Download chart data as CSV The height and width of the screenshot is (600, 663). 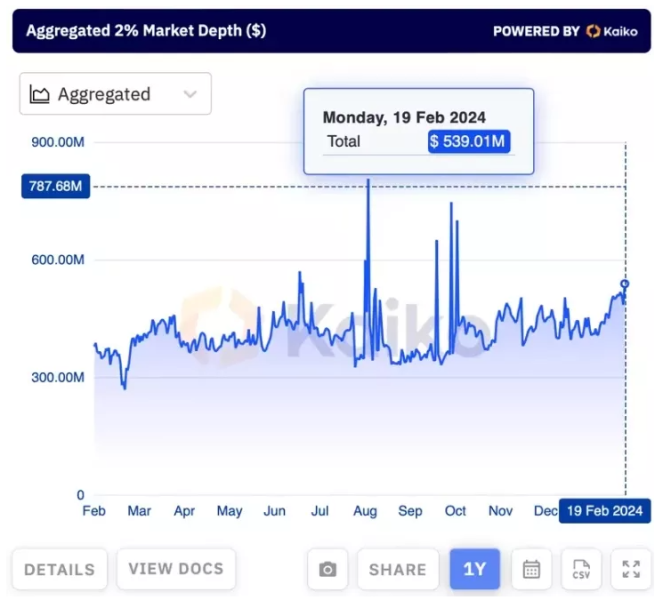[581, 569]
